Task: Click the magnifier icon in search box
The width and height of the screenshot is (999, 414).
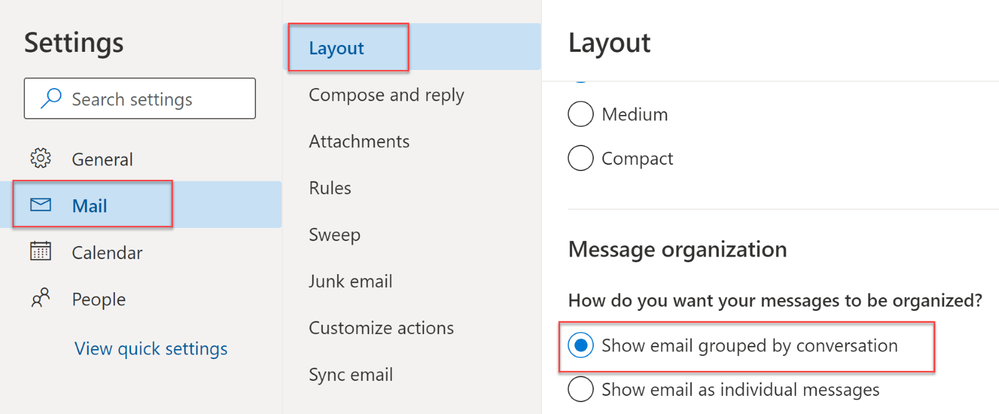Action: coord(50,99)
